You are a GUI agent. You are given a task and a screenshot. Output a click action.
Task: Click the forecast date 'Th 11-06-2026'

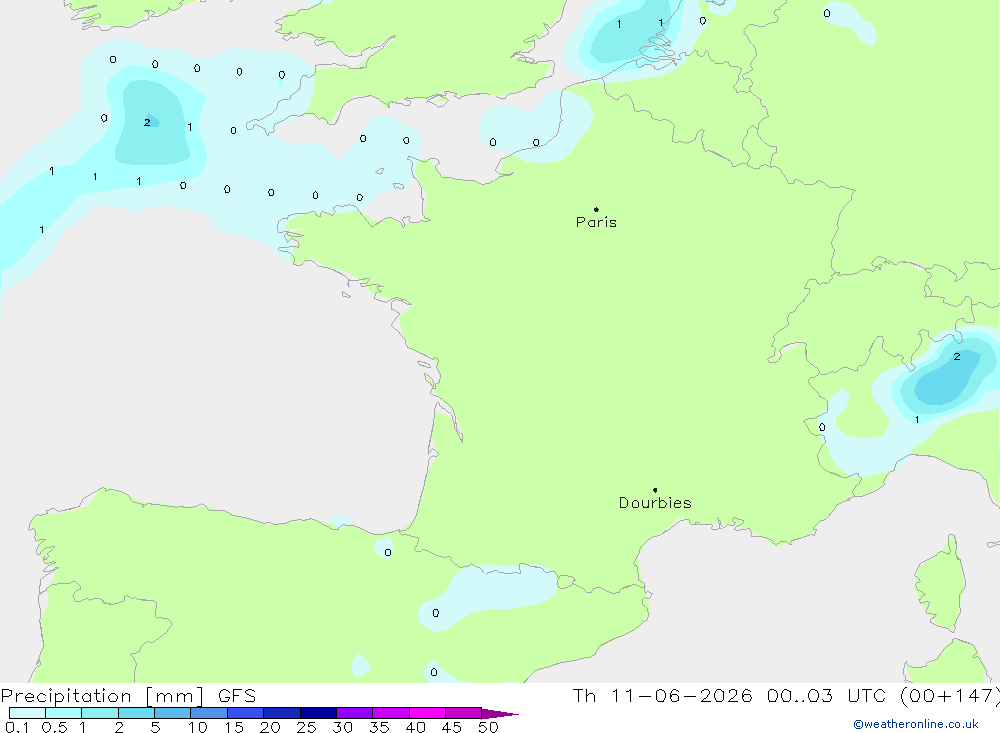click(x=662, y=696)
